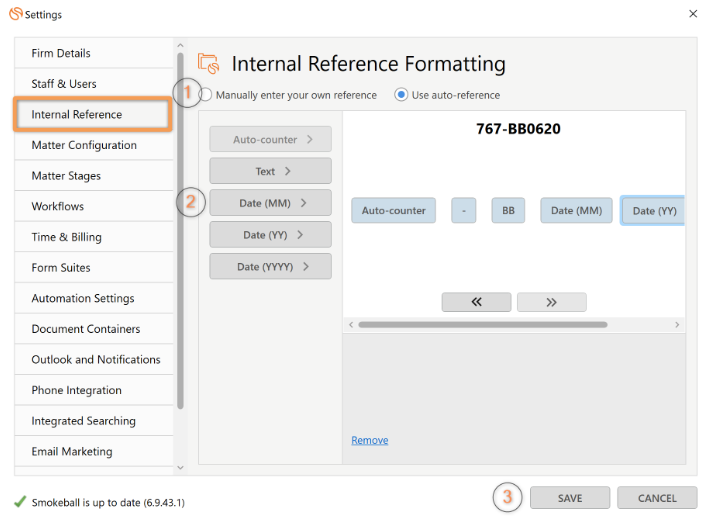Click the SAVE button
The width and height of the screenshot is (709, 521).
570,498
